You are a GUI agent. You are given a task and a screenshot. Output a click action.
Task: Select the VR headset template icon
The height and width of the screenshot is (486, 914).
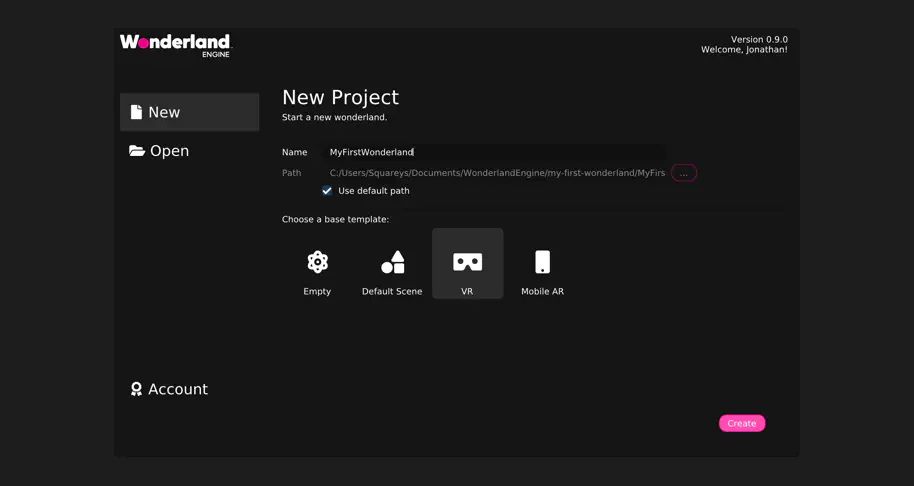[x=467, y=262]
